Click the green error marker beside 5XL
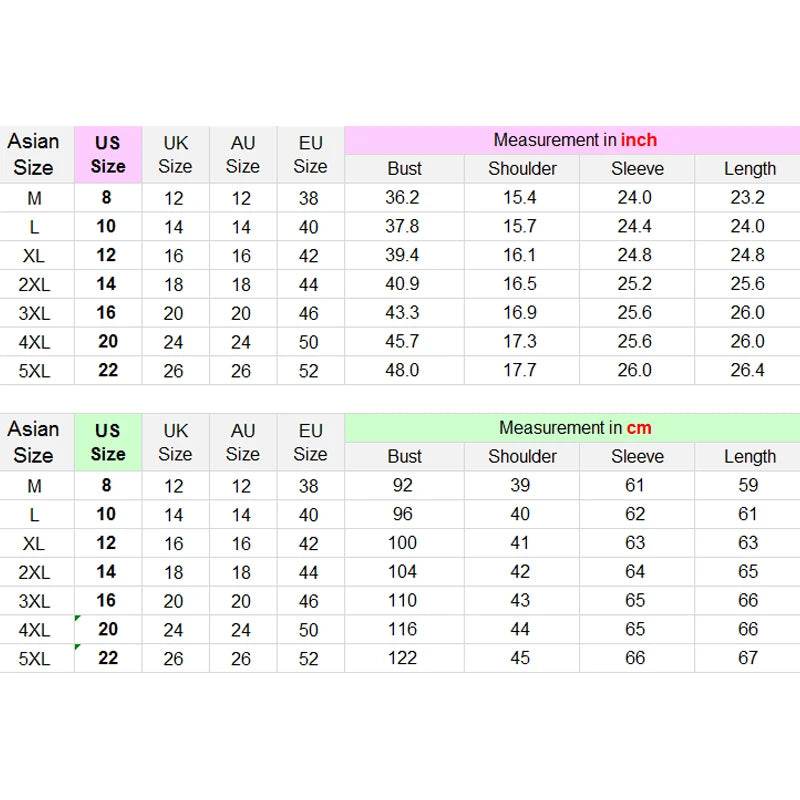Viewport: 800px width, 800px height. pos(78,647)
